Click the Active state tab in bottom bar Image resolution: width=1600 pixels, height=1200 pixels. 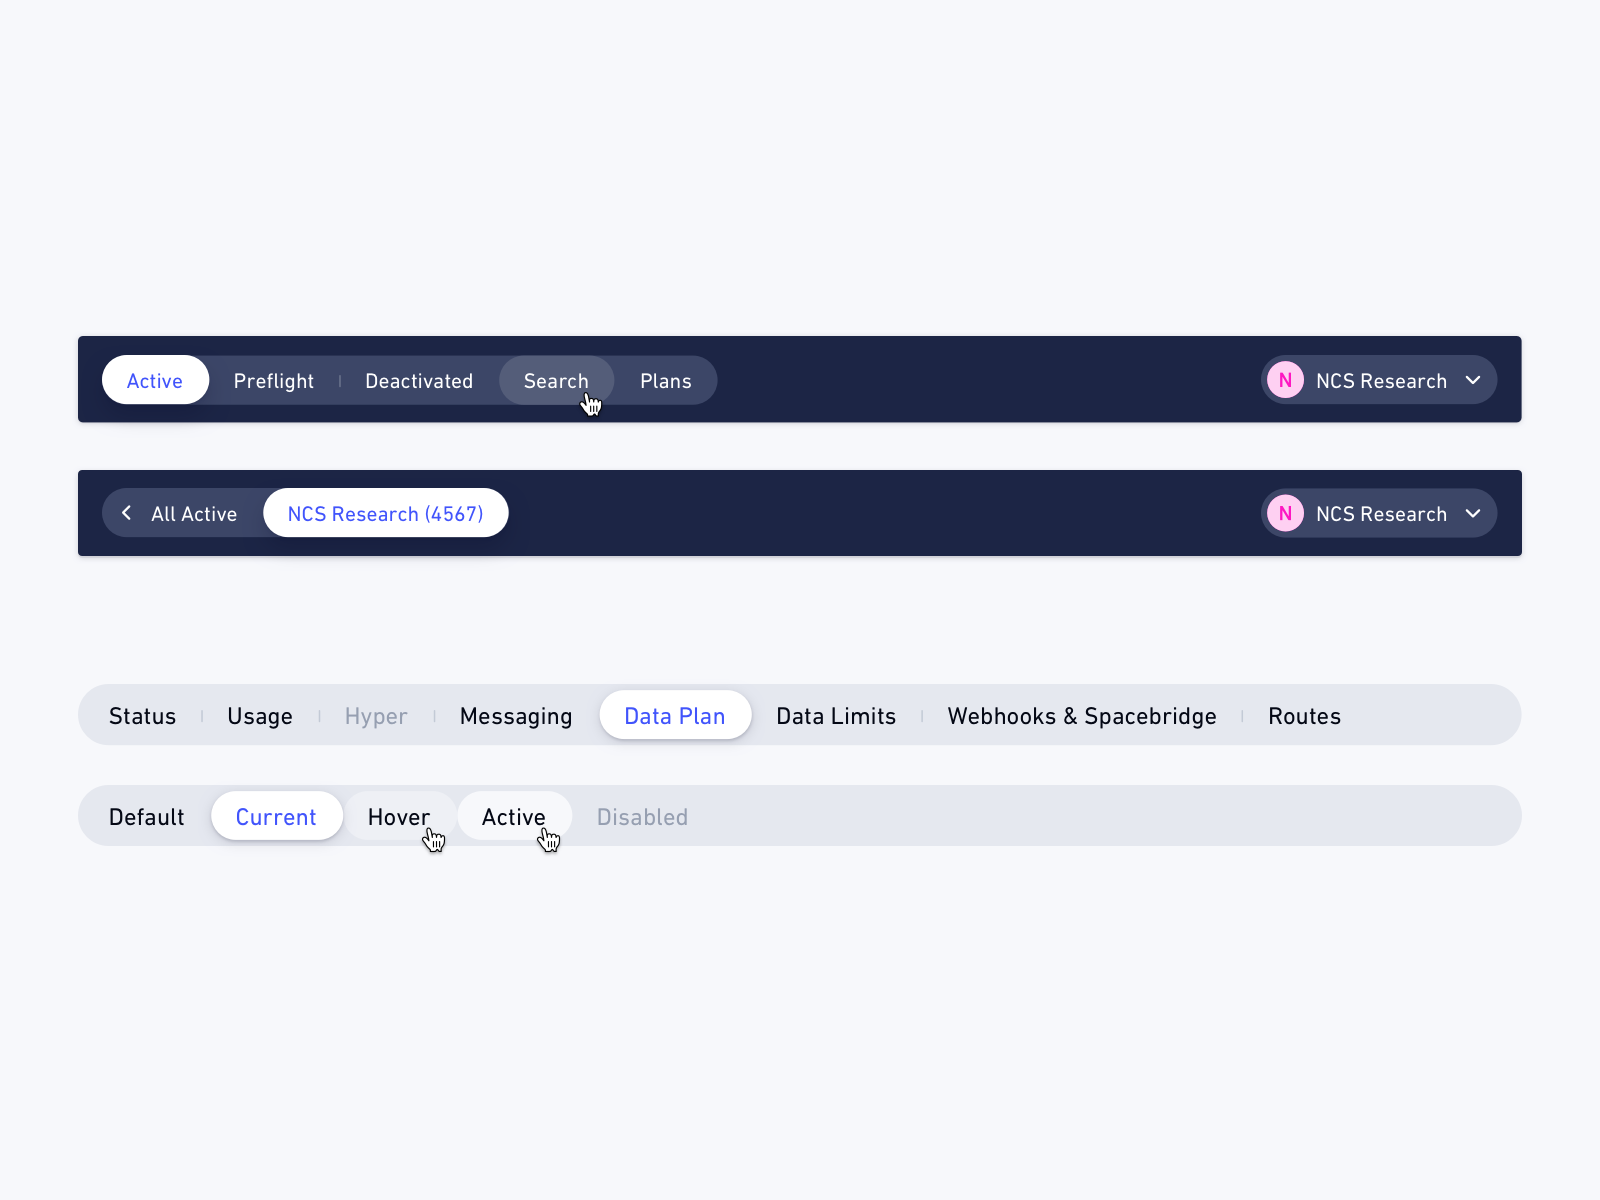pyautogui.click(x=514, y=817)
